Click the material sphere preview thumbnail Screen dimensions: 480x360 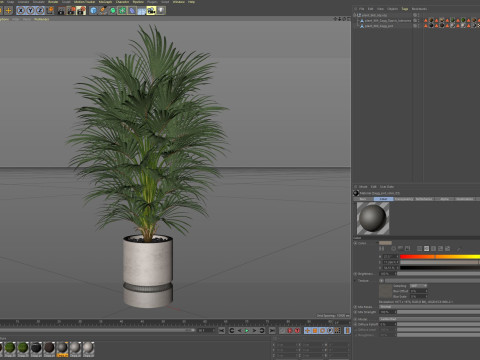[x=373, y=218]
